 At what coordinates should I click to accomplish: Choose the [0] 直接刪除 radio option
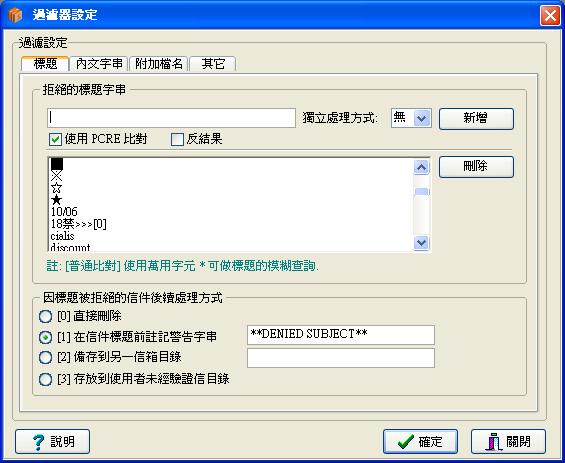[45, 316]
